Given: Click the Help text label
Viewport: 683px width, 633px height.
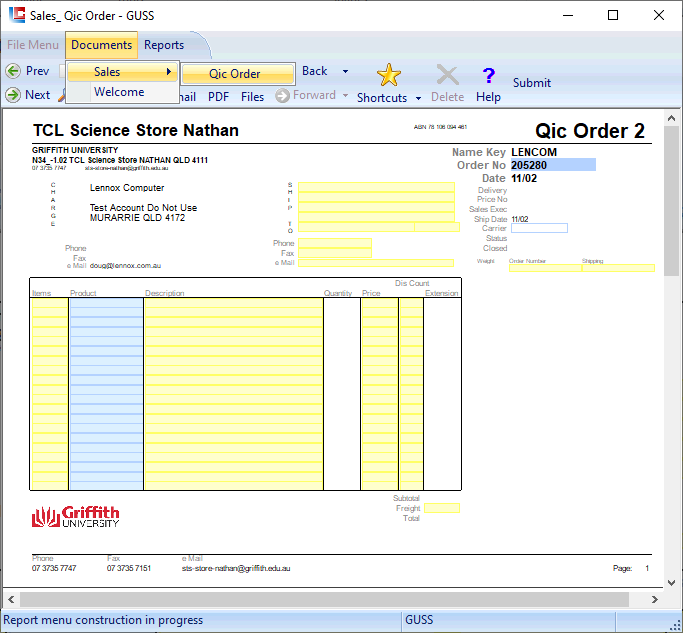Looking at the screenshot, I should click(x=488, y=97).
